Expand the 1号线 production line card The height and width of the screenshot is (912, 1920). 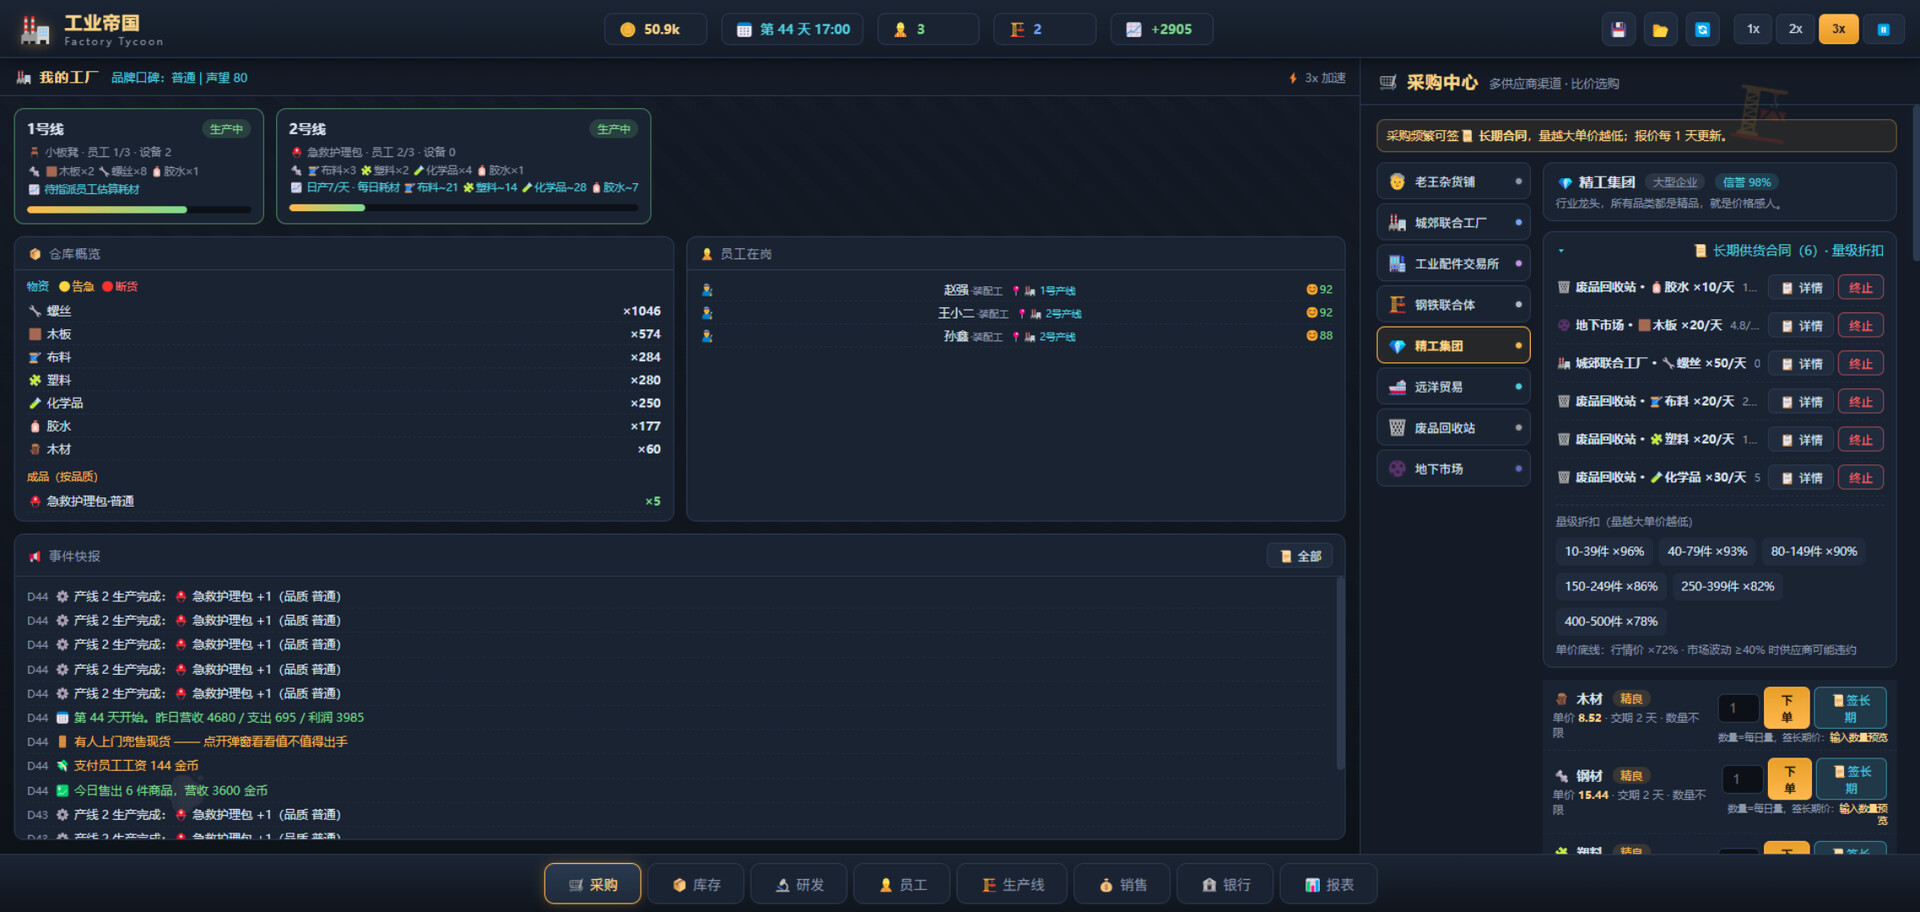click(x=139, y=166)
